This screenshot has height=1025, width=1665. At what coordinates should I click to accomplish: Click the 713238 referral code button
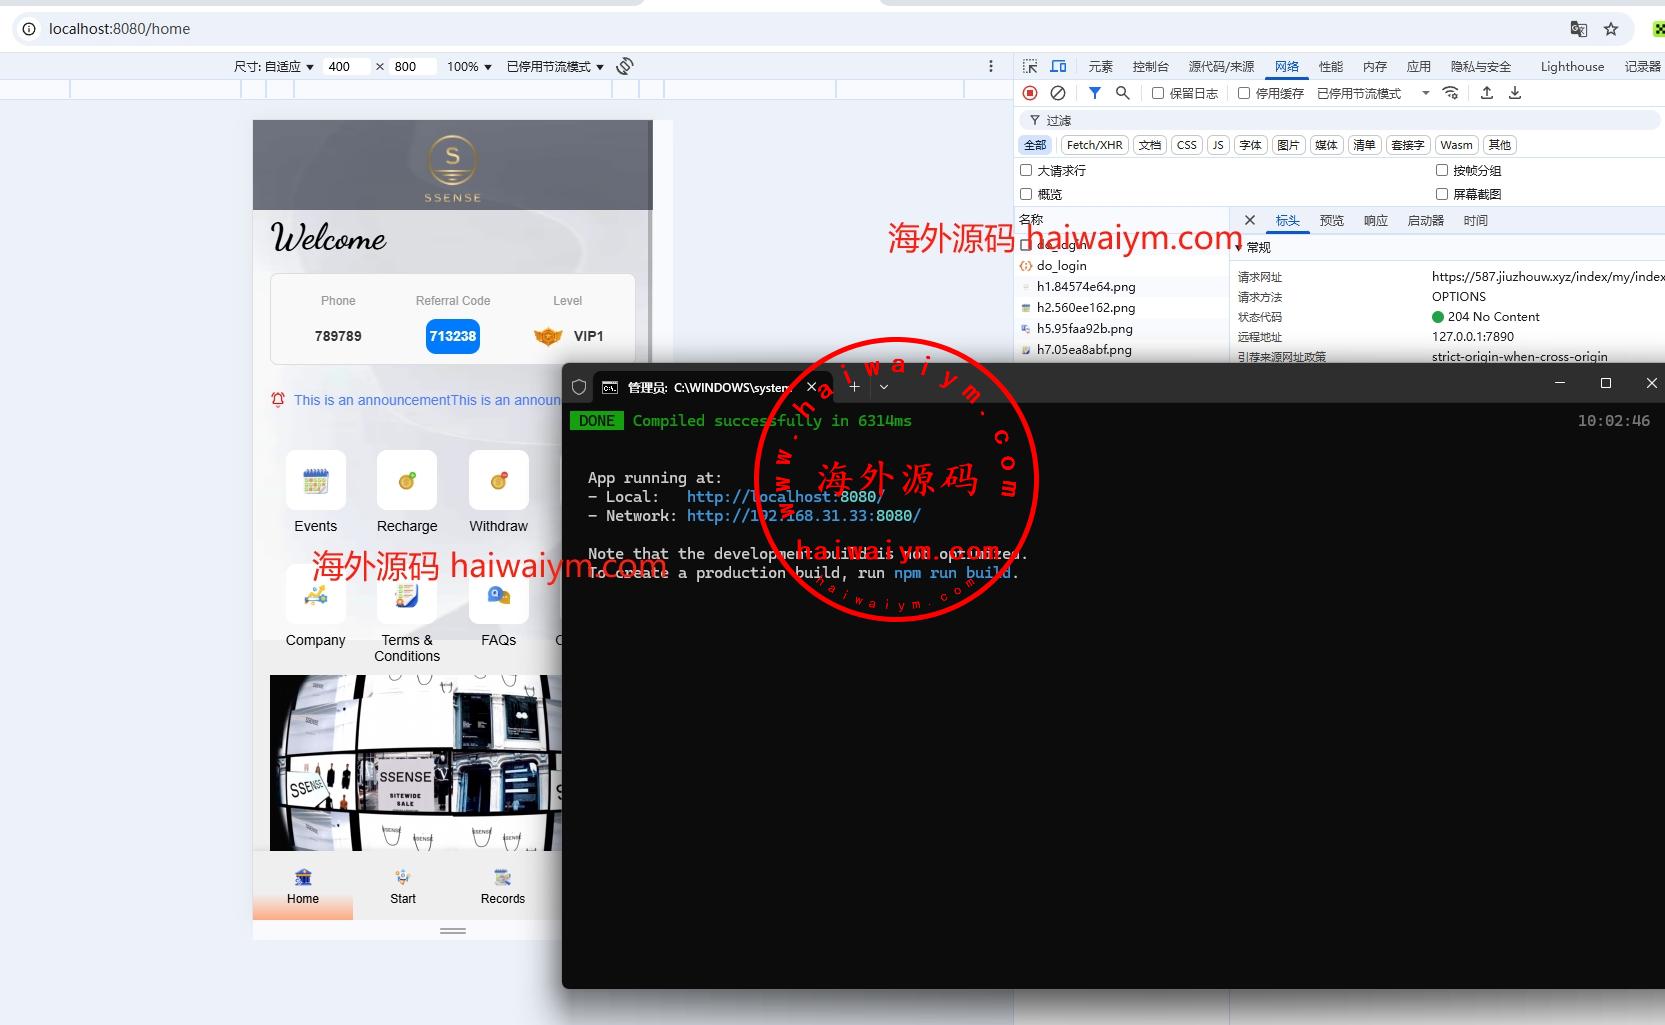tap(453, 336)
